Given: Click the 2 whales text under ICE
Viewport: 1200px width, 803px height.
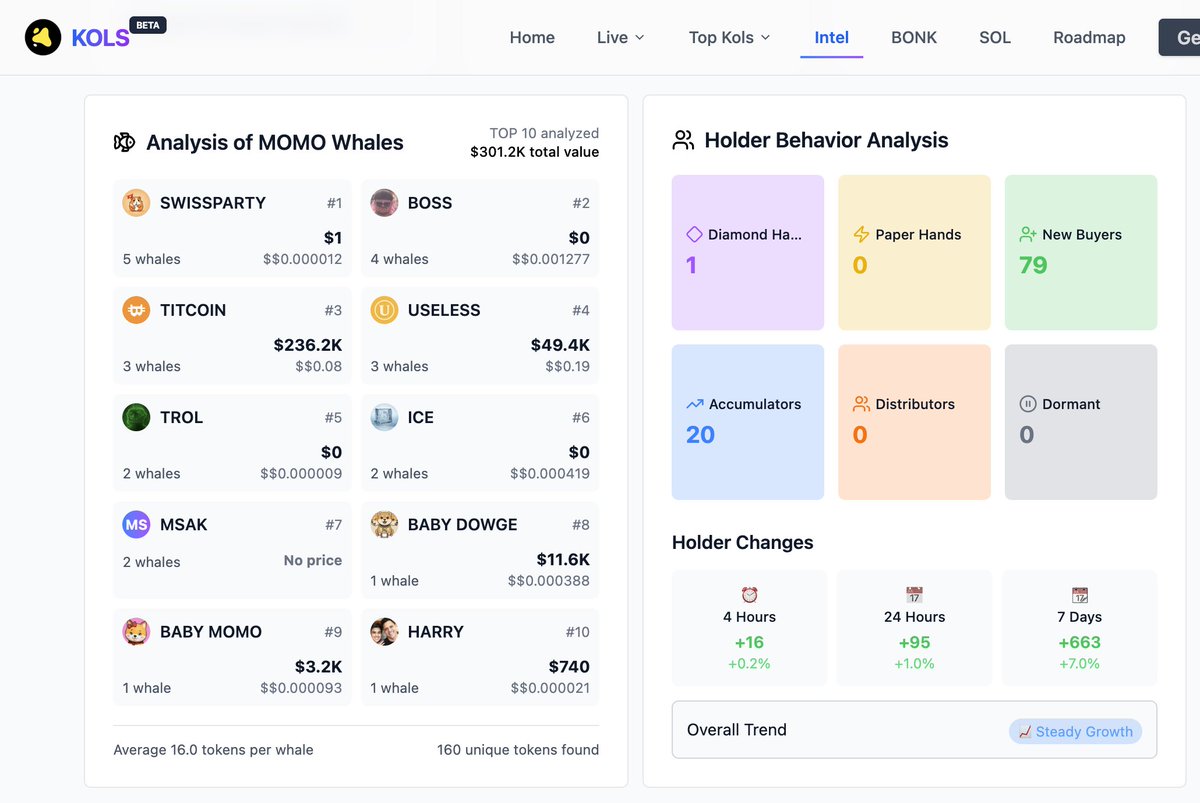Looking at the screenshot, I should (400, 474).
